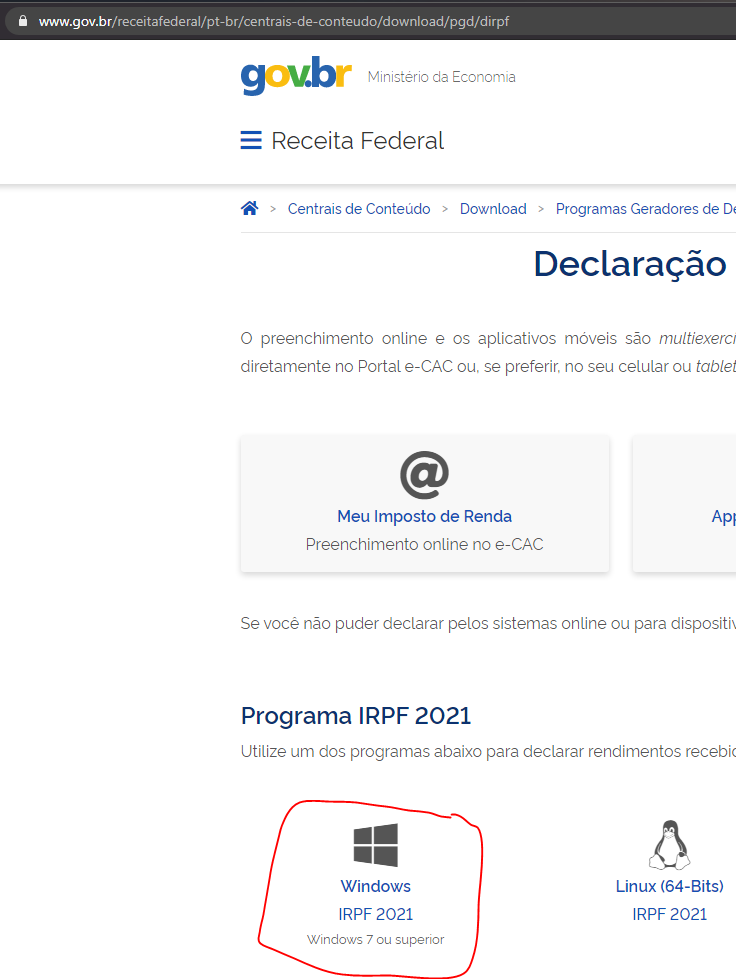
Task: Click the Windows logo icon
Action: pyautogui.click(x=375, y=845)
